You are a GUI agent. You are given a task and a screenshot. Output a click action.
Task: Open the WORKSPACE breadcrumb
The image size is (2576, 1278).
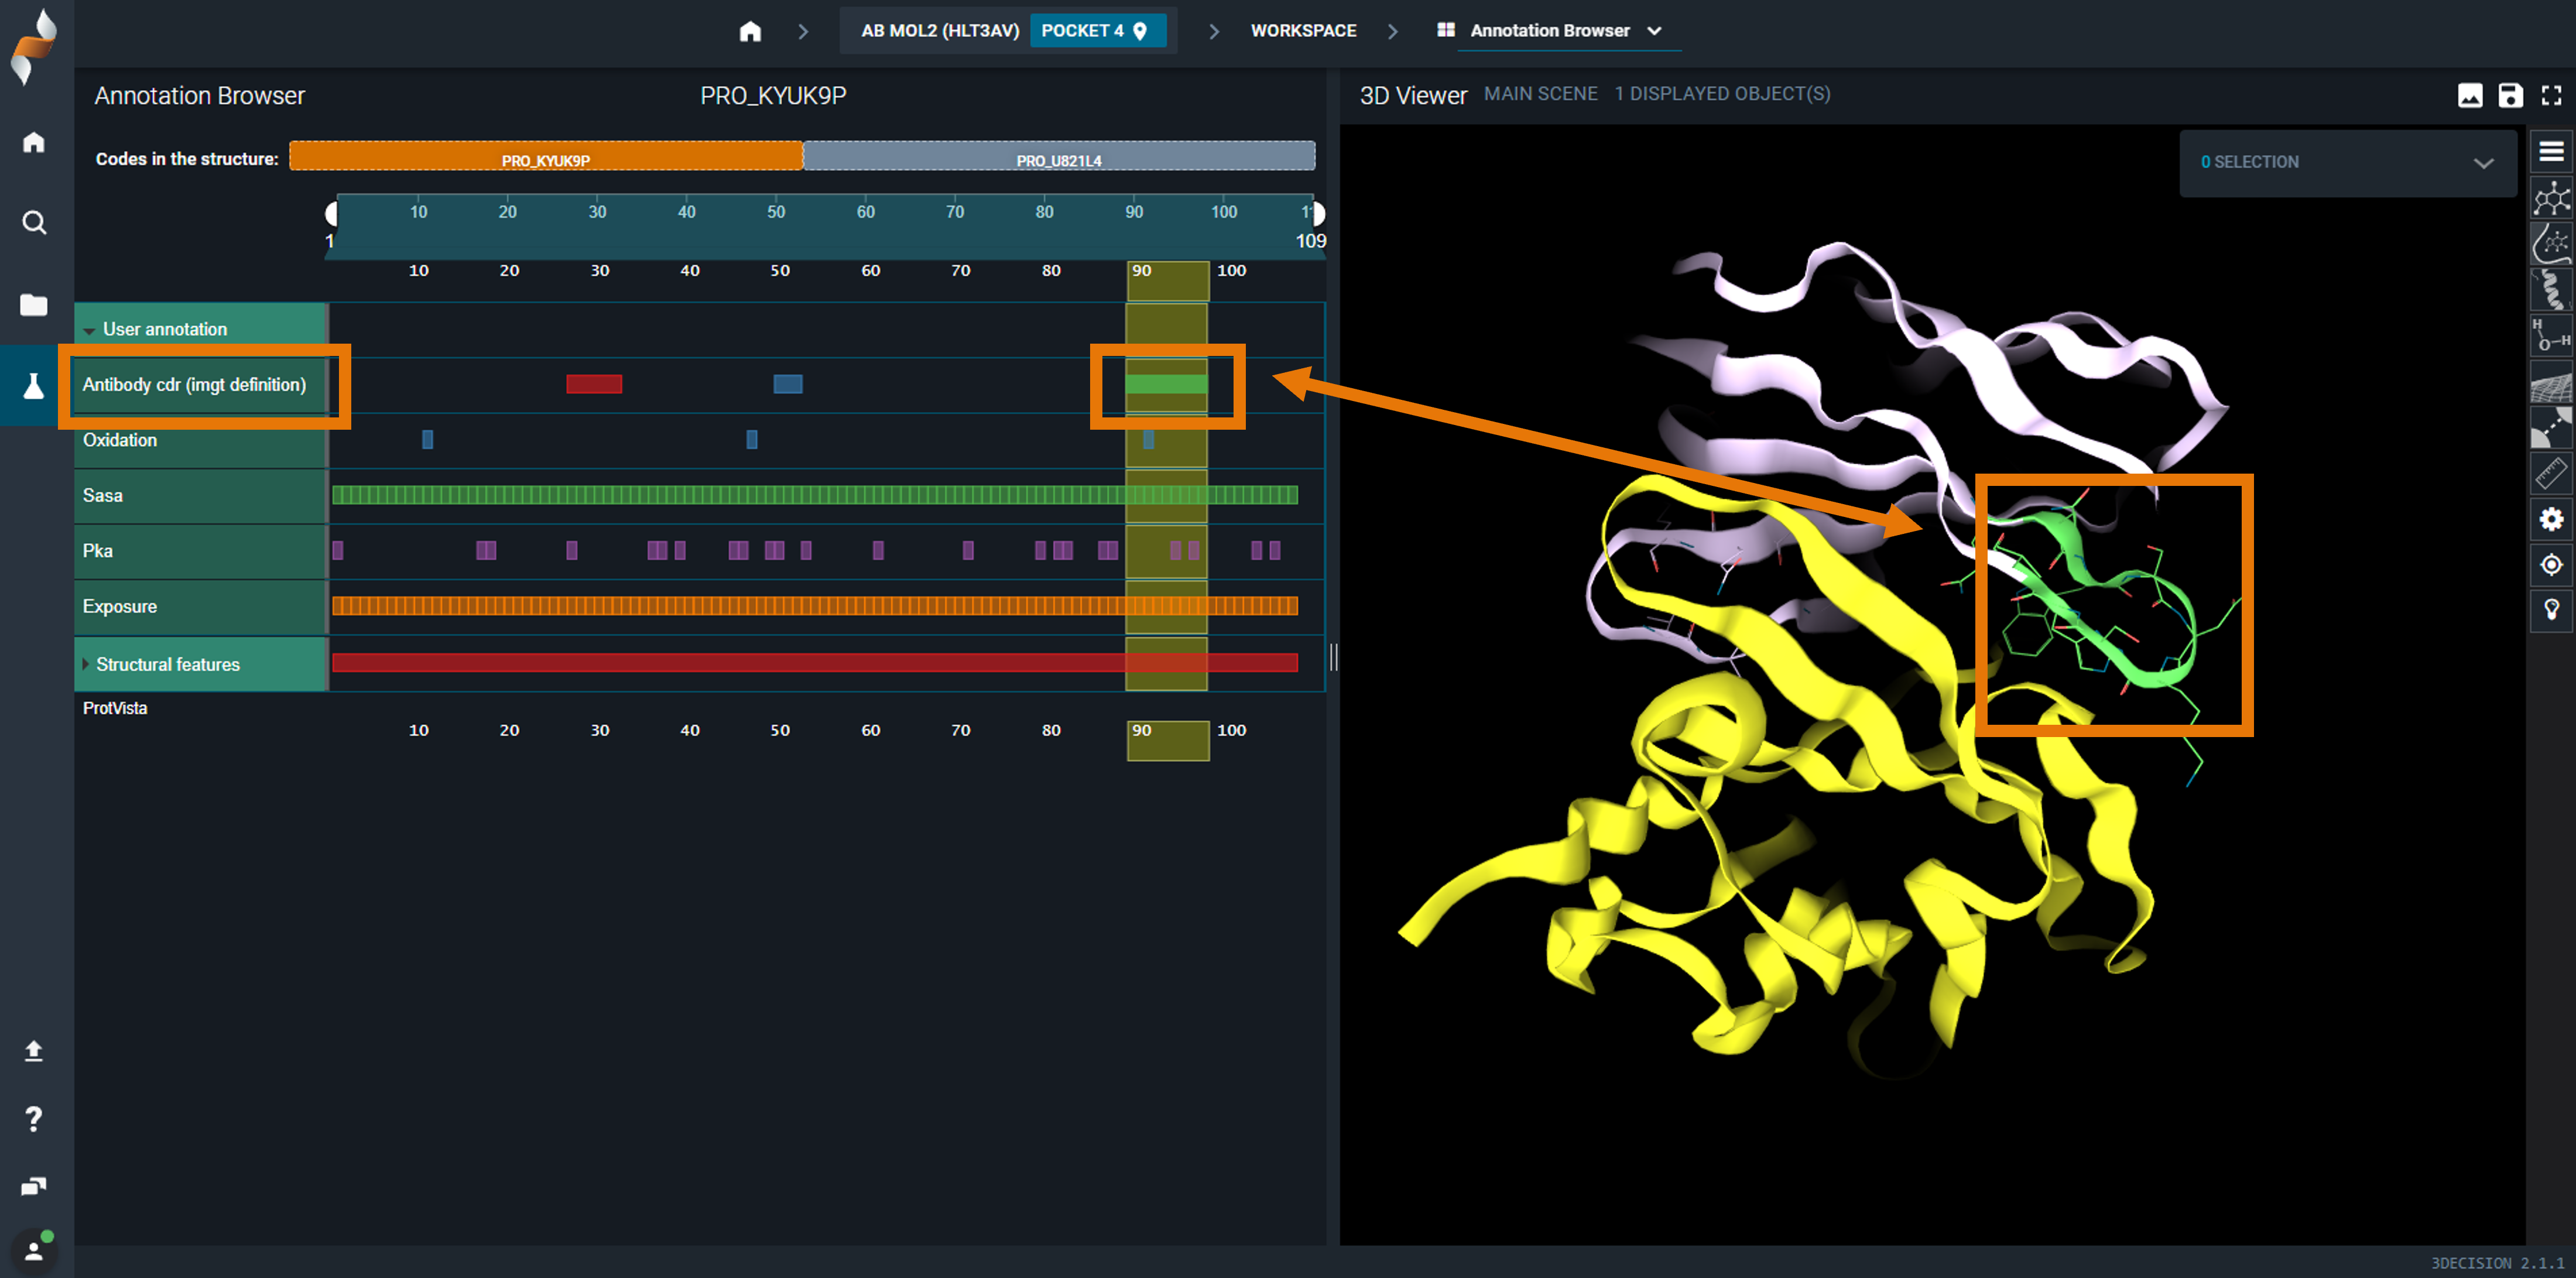click(x=1303, y=31)
